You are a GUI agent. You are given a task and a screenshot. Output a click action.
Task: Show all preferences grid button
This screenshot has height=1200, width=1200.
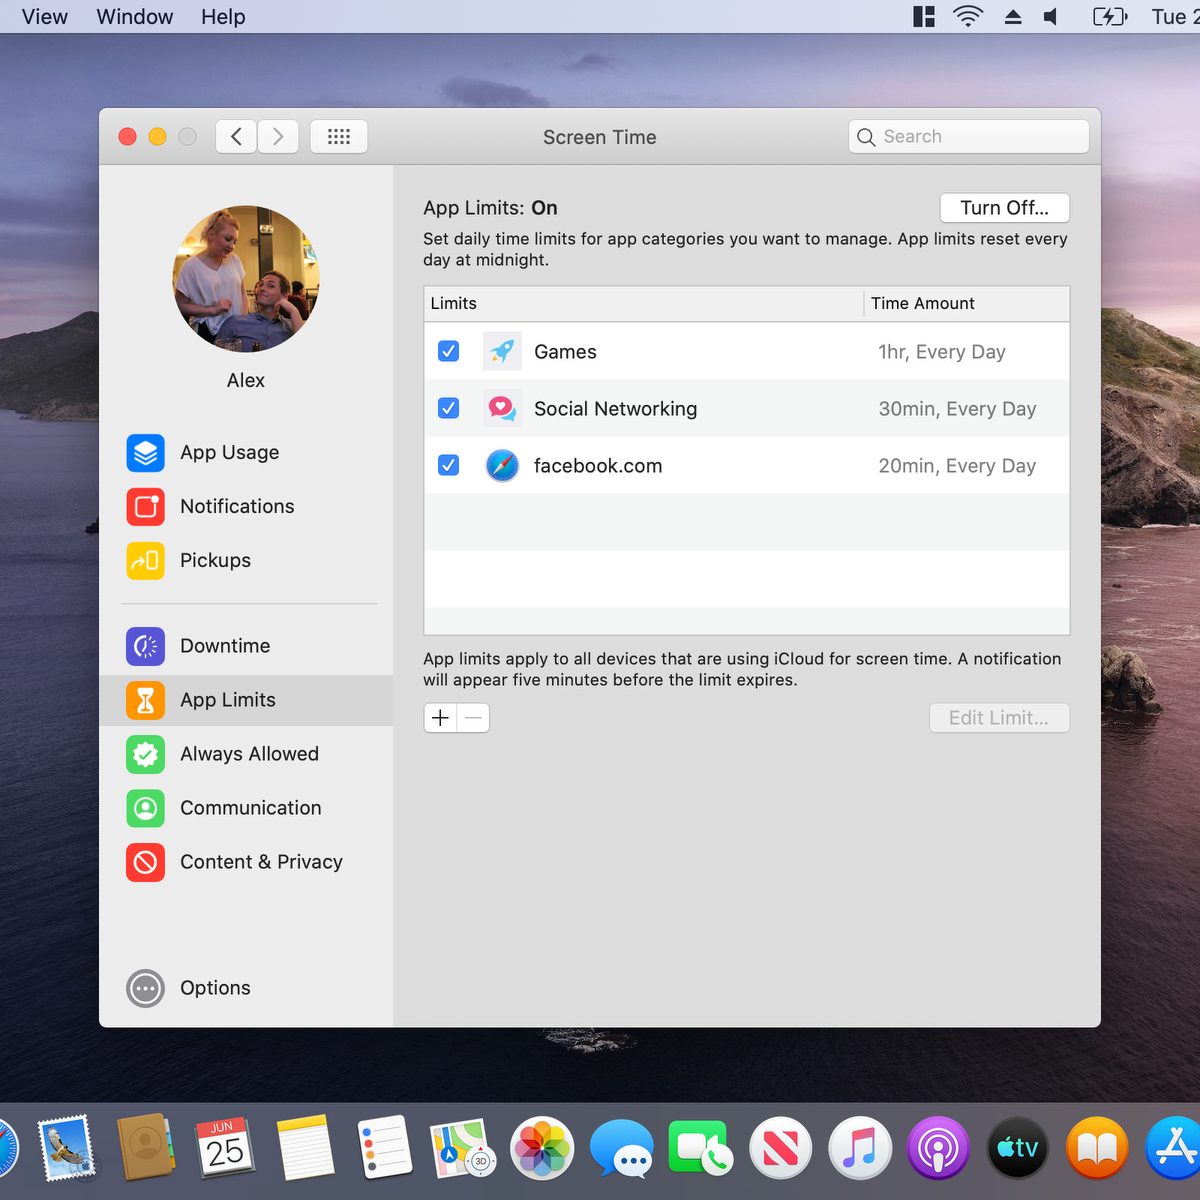pyautogui.click(x=339, y=136)
